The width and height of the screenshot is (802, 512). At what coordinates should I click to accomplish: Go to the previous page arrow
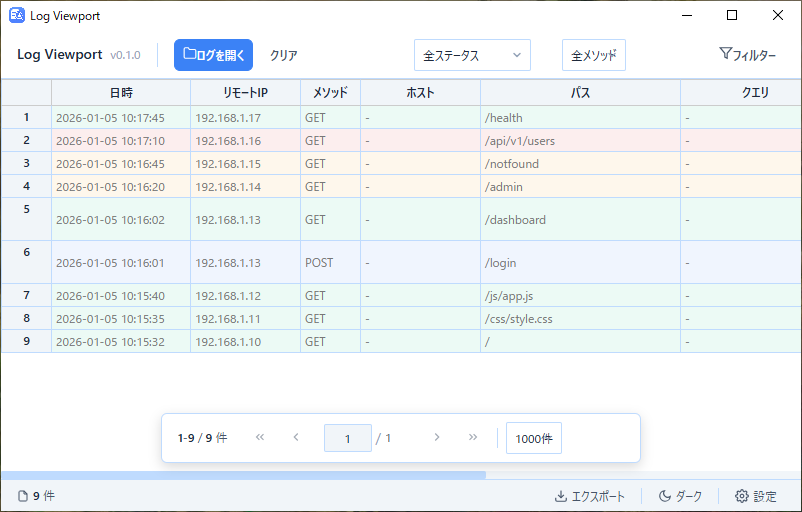pyautogui.click(x=296, y=438)
